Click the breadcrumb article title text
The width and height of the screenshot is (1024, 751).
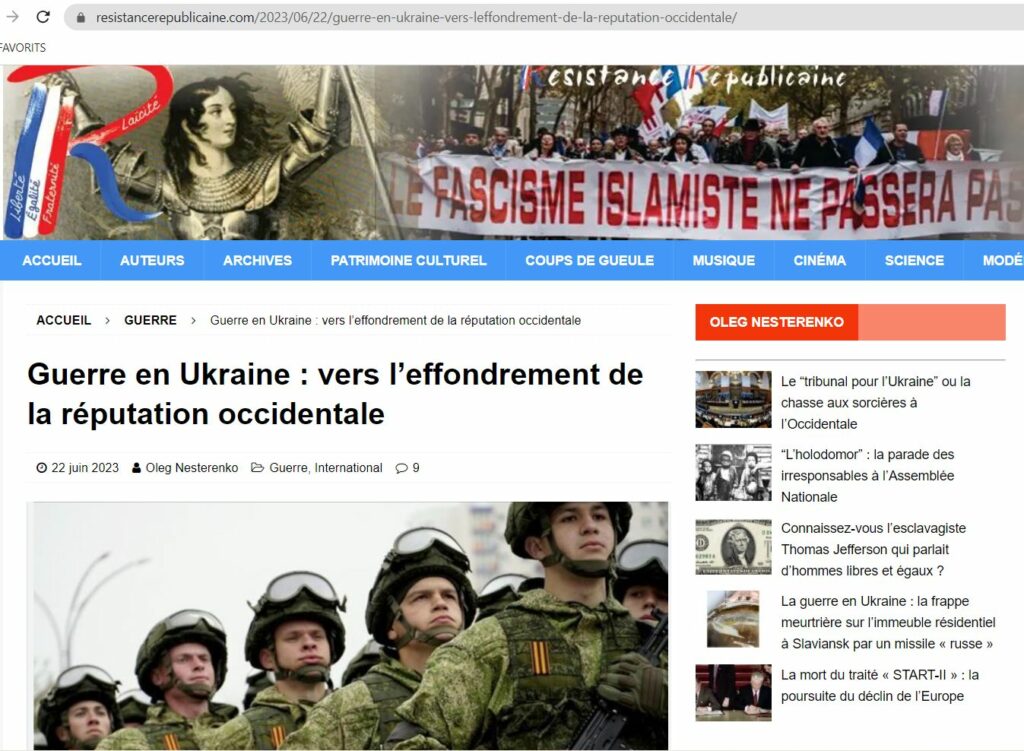click(395, 321)
